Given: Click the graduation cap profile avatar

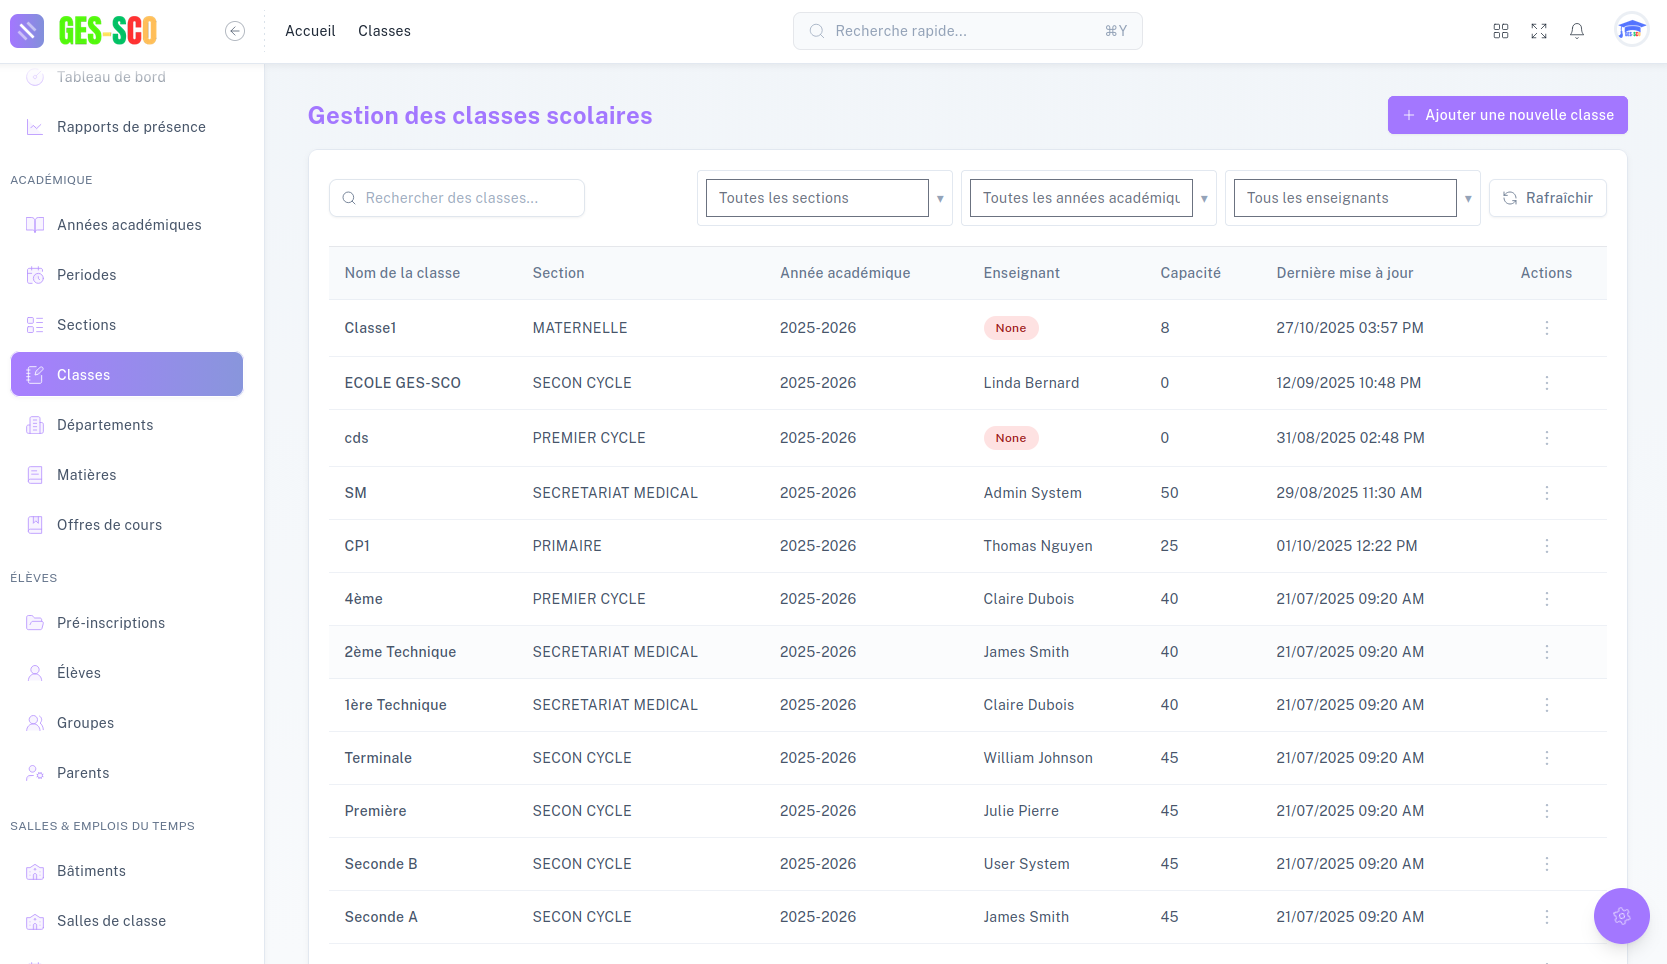Looking at the screenshot, I should (1631, 31).
